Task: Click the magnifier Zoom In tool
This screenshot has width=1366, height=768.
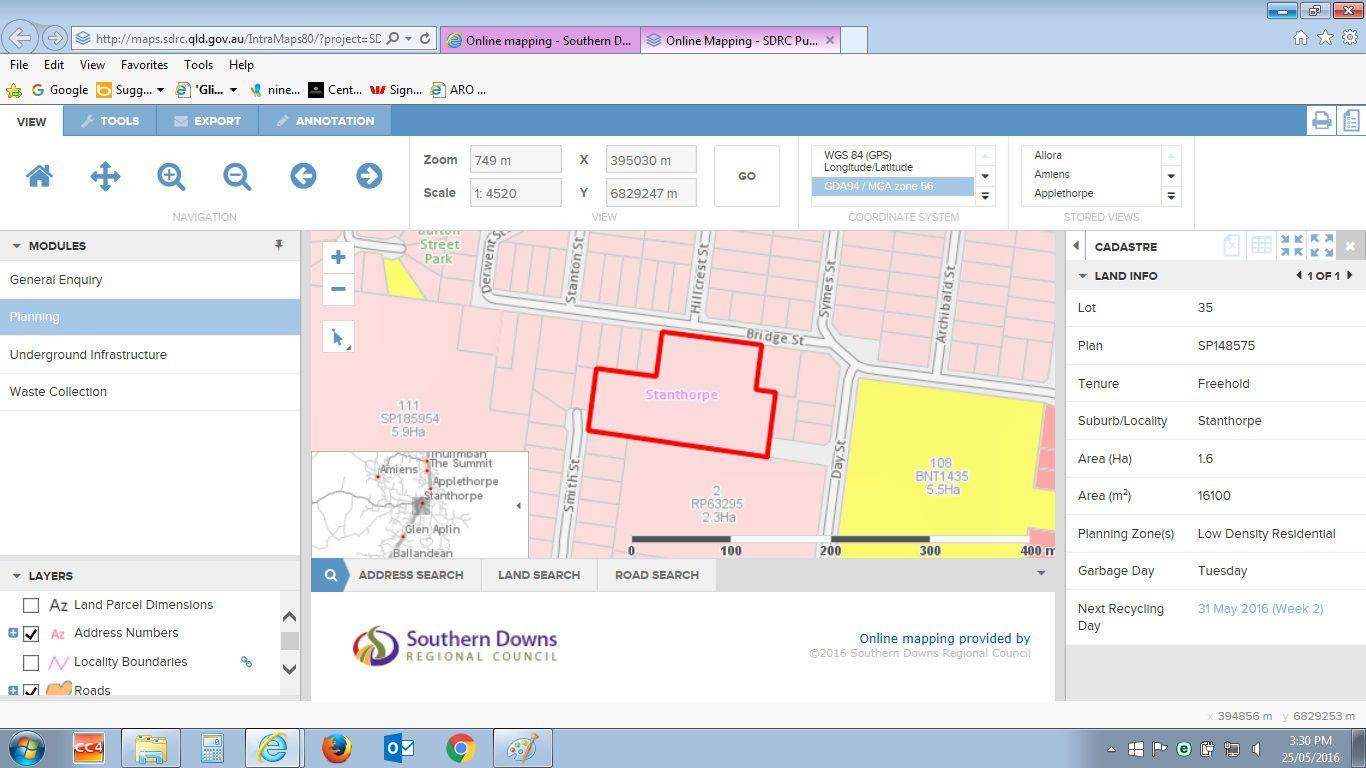Action: 171,177
